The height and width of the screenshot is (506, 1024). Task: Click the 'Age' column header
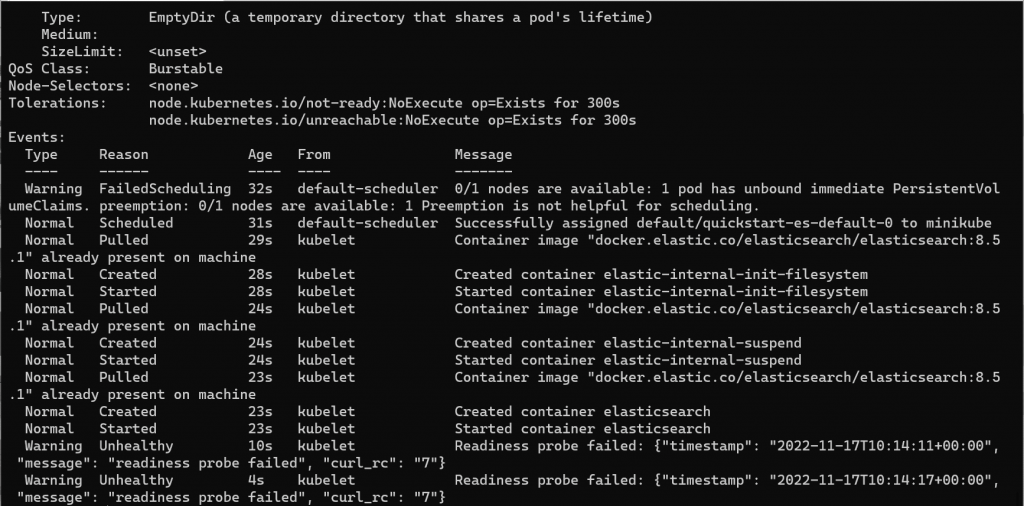pyautogui.click(x=260, y=155)
